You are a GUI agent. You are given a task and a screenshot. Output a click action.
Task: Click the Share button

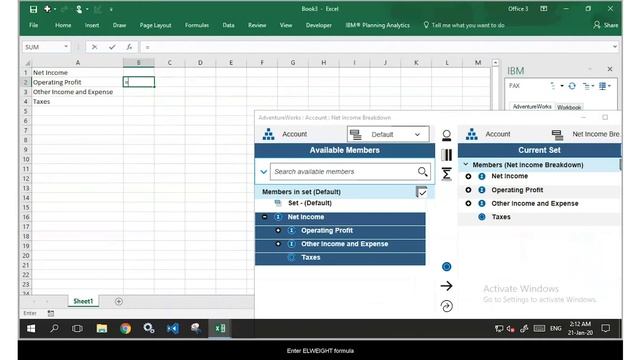click(606, 25)
